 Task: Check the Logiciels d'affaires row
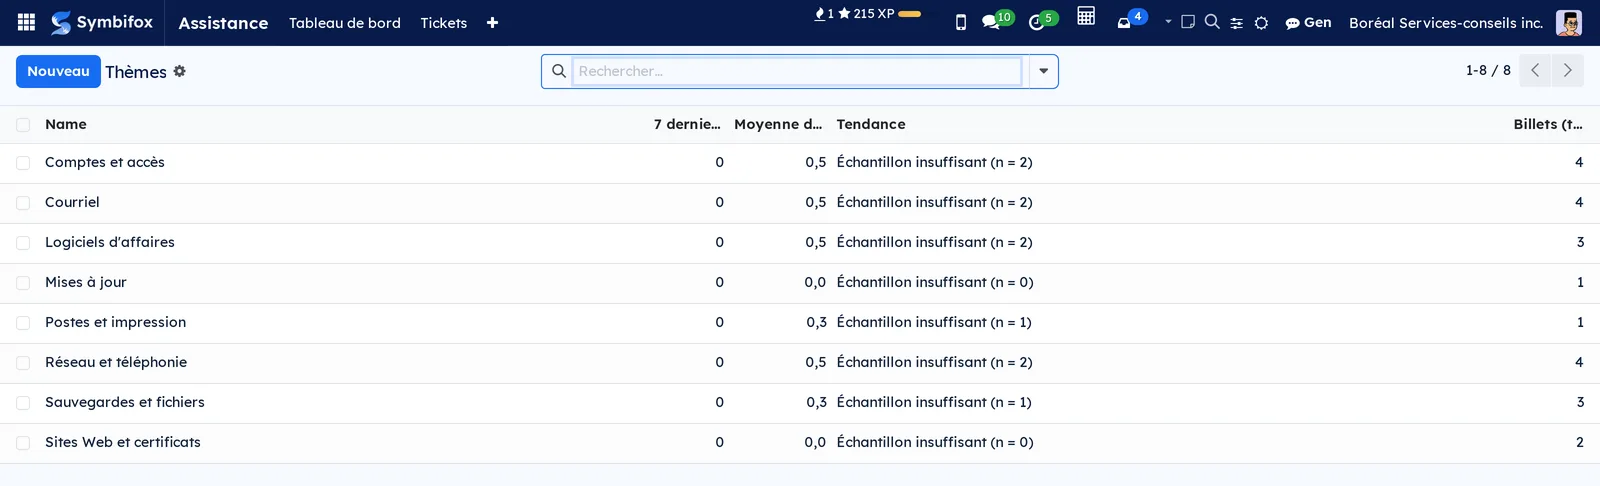(23, 243)
